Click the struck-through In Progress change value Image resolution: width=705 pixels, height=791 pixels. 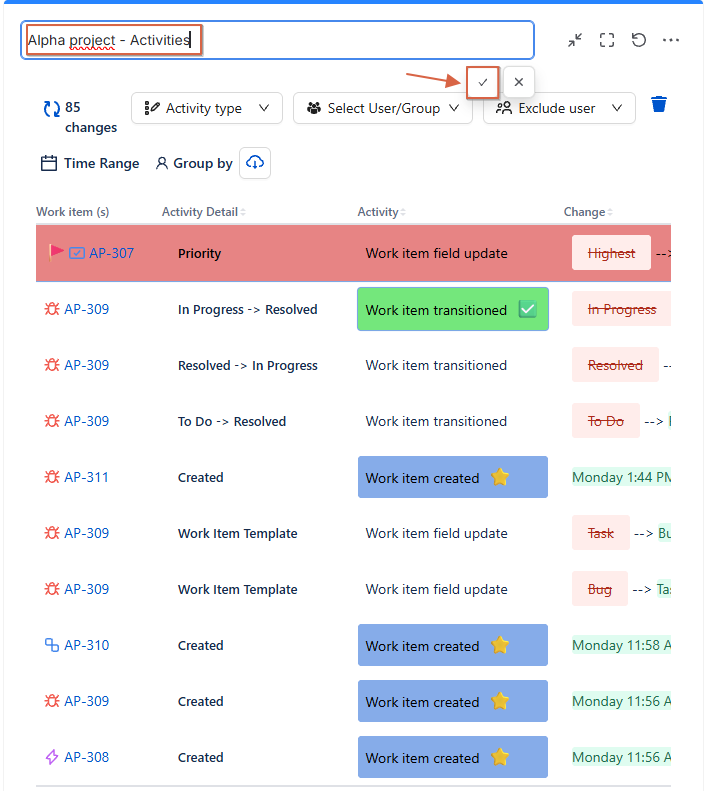click(x=622, y=309)
